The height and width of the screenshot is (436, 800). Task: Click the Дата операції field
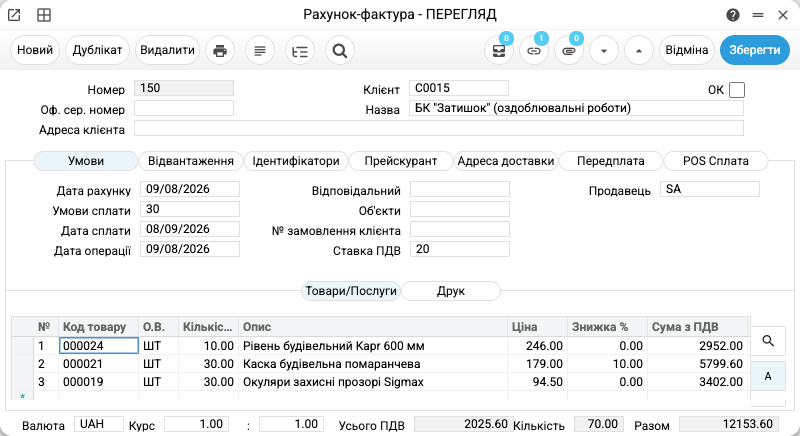pyautogui.click(x=190, y=249)
